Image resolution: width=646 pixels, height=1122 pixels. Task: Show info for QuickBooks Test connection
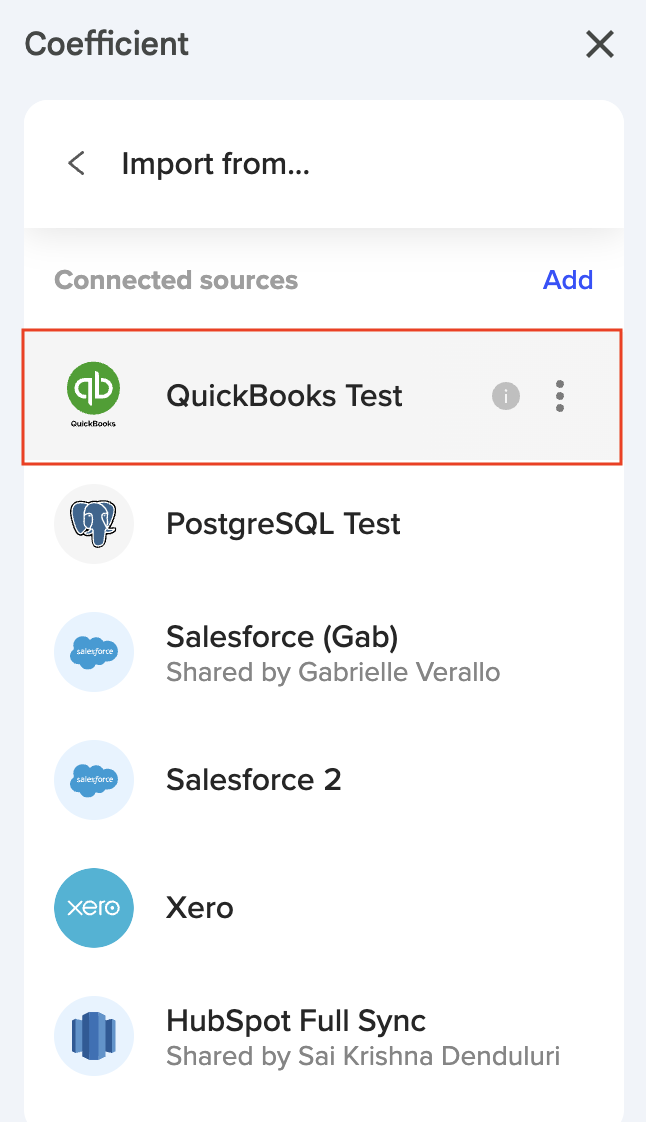(x=506, y=397)
